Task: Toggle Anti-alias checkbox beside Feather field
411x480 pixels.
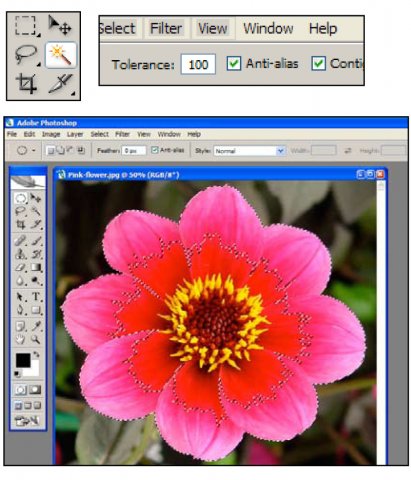Action: pos(154,150)
